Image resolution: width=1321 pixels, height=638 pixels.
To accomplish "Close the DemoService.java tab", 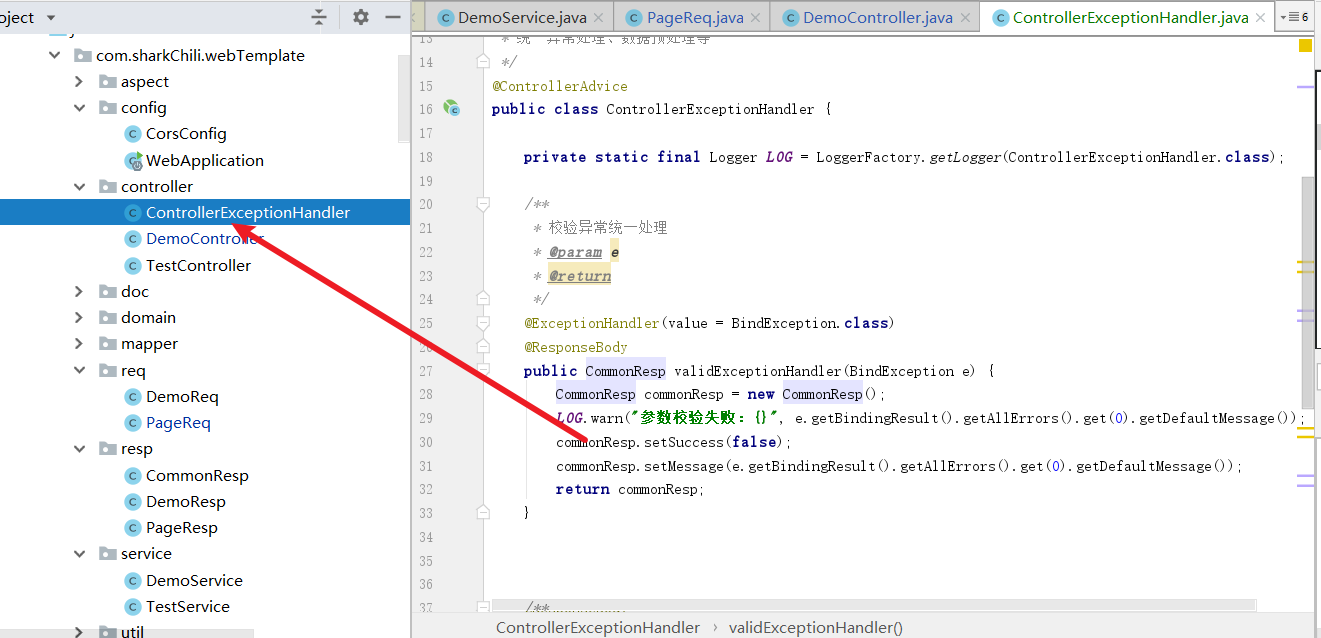I will click(598, 18).
